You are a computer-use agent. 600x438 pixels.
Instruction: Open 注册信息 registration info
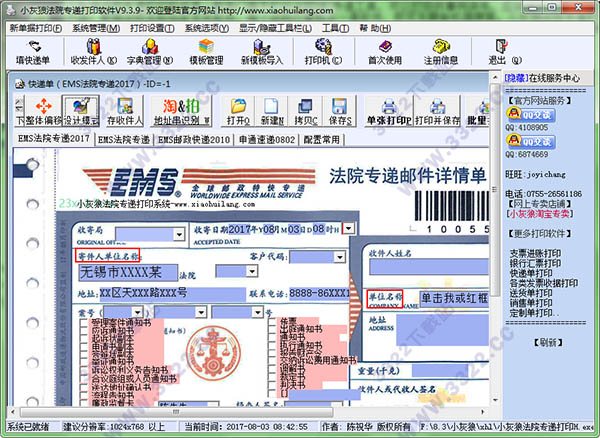441,52
